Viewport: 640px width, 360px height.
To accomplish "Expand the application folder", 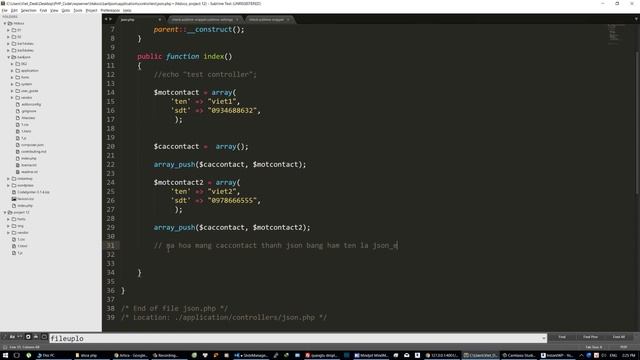I will [x=12, y=71].
